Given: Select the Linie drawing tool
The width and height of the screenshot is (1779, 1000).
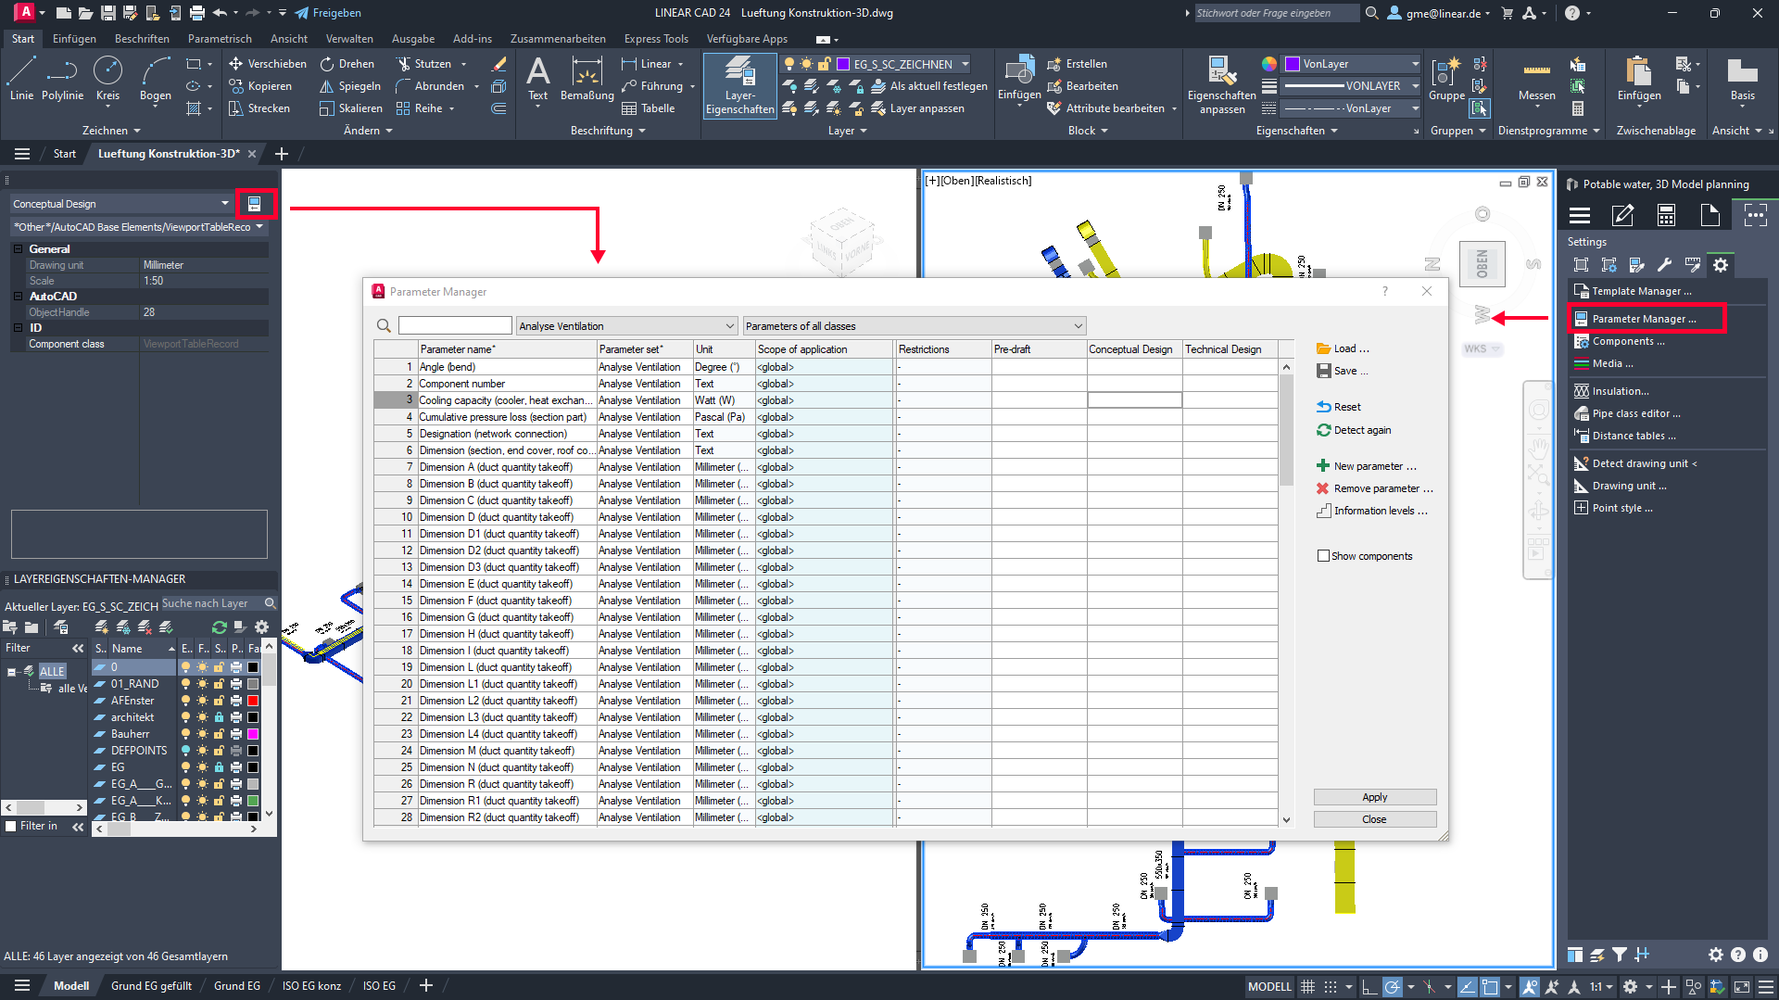Looking at the screenshot, I should [x=21, y=78].
